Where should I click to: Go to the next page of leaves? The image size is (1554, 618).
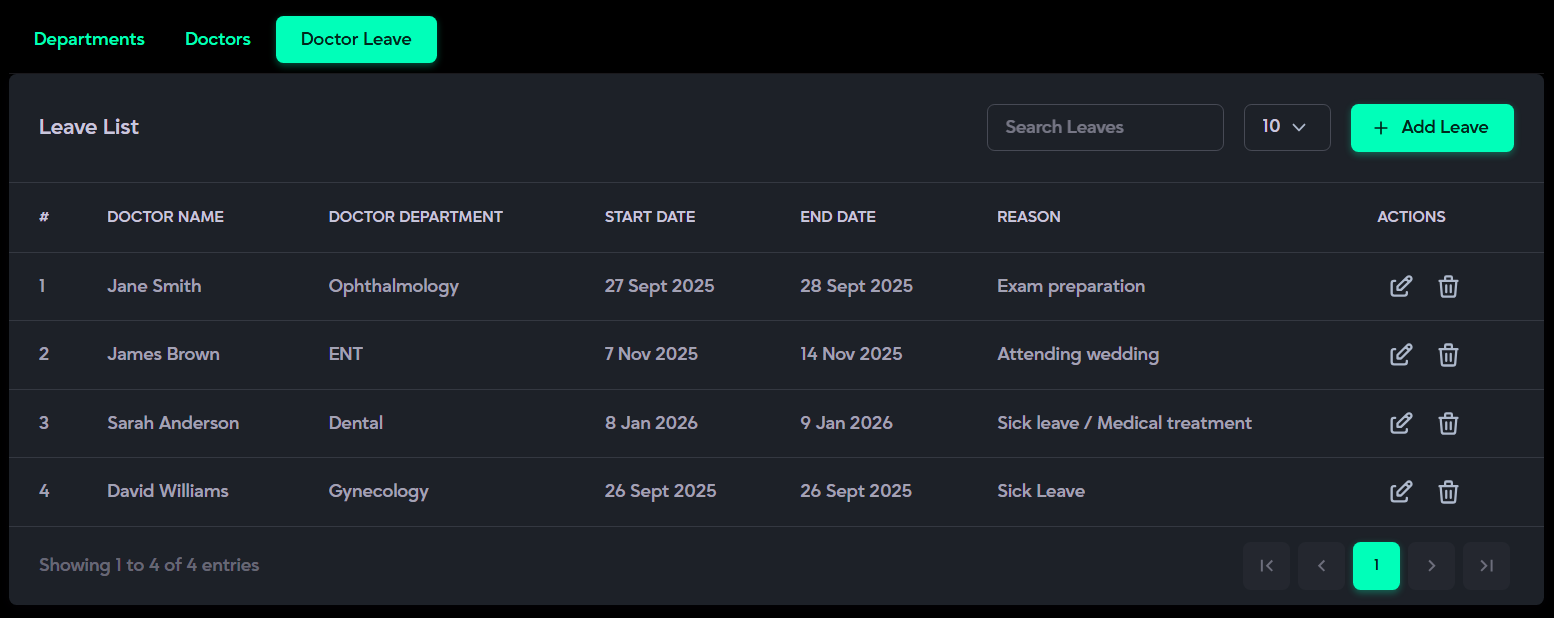click(x=1431, y=566)
